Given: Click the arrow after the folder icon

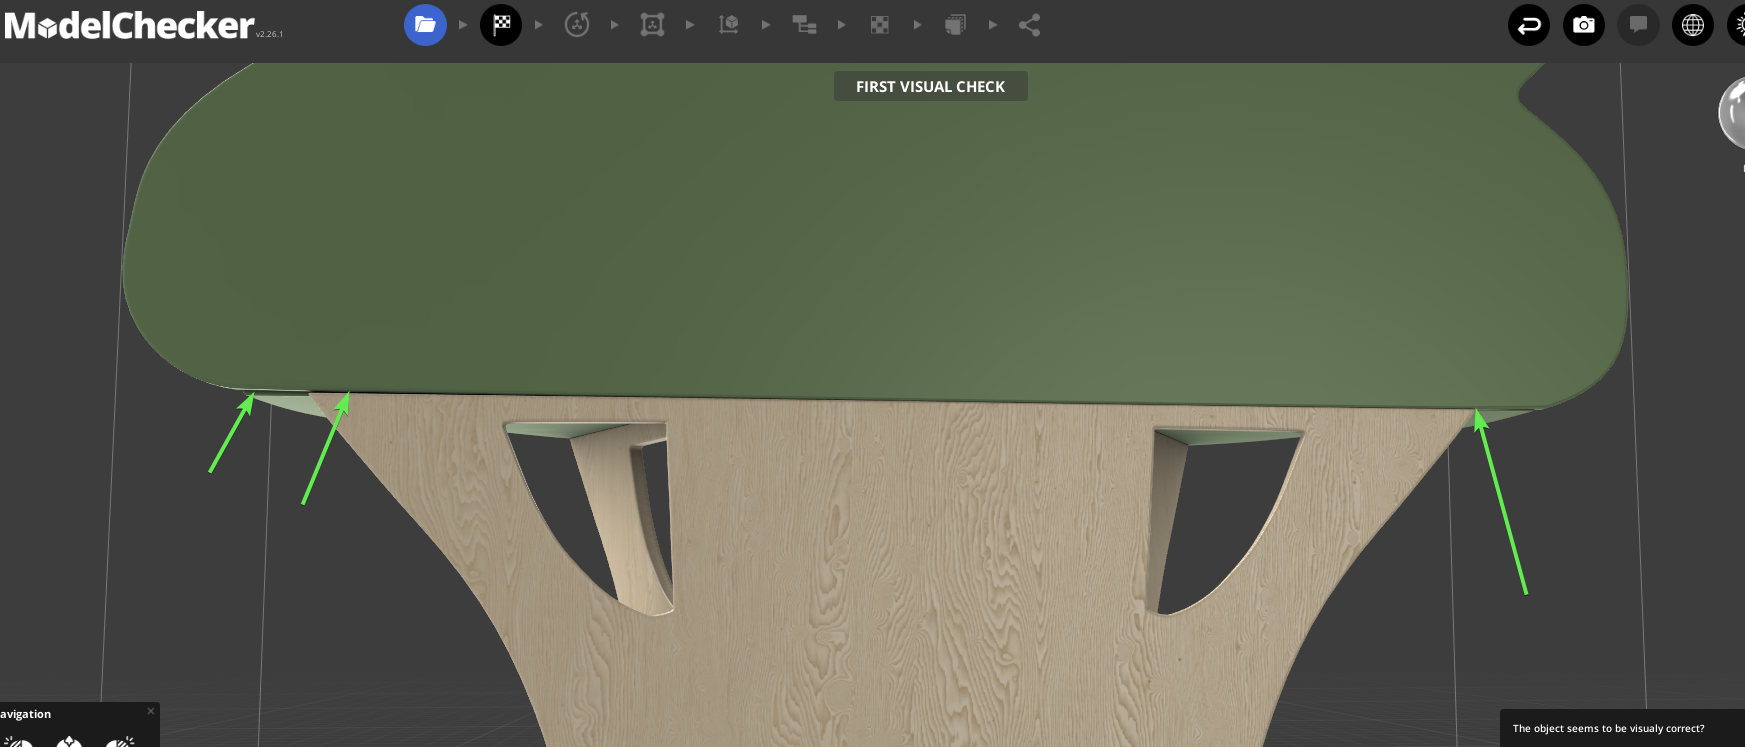Looking at the screenshot, I should click(x=463, y=25).
